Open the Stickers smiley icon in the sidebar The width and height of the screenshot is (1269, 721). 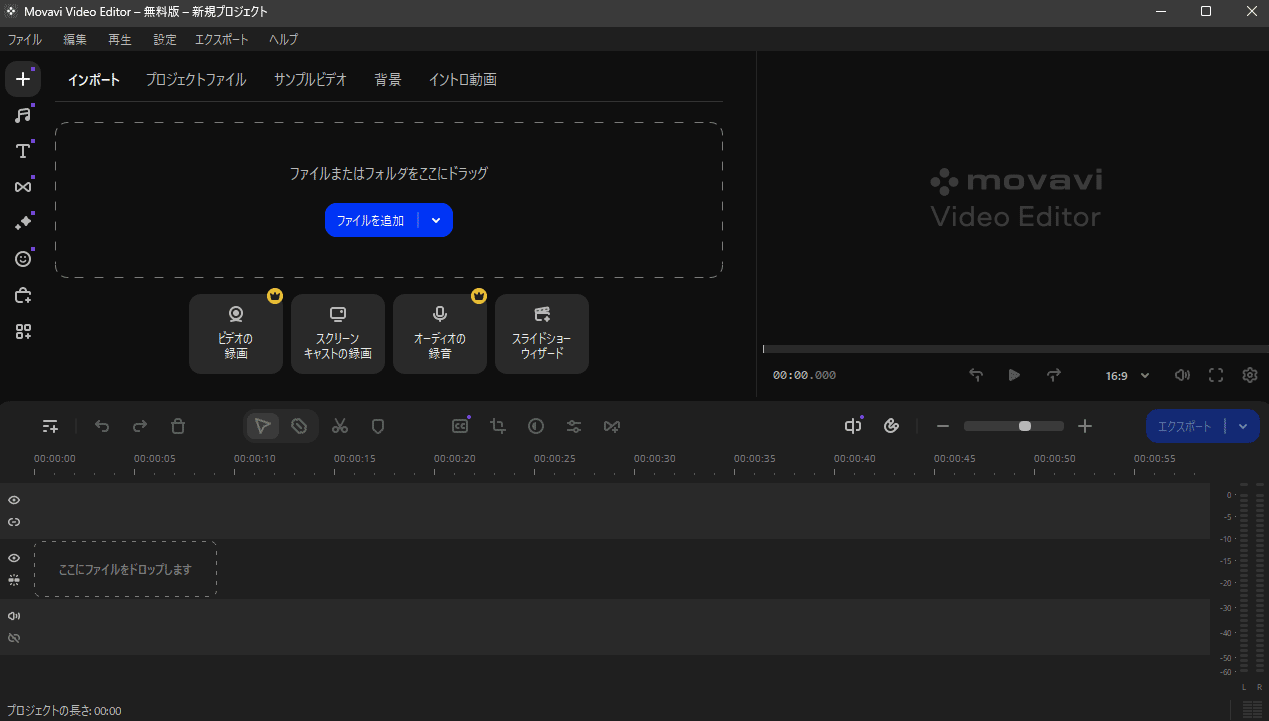[x=23, y=258]
